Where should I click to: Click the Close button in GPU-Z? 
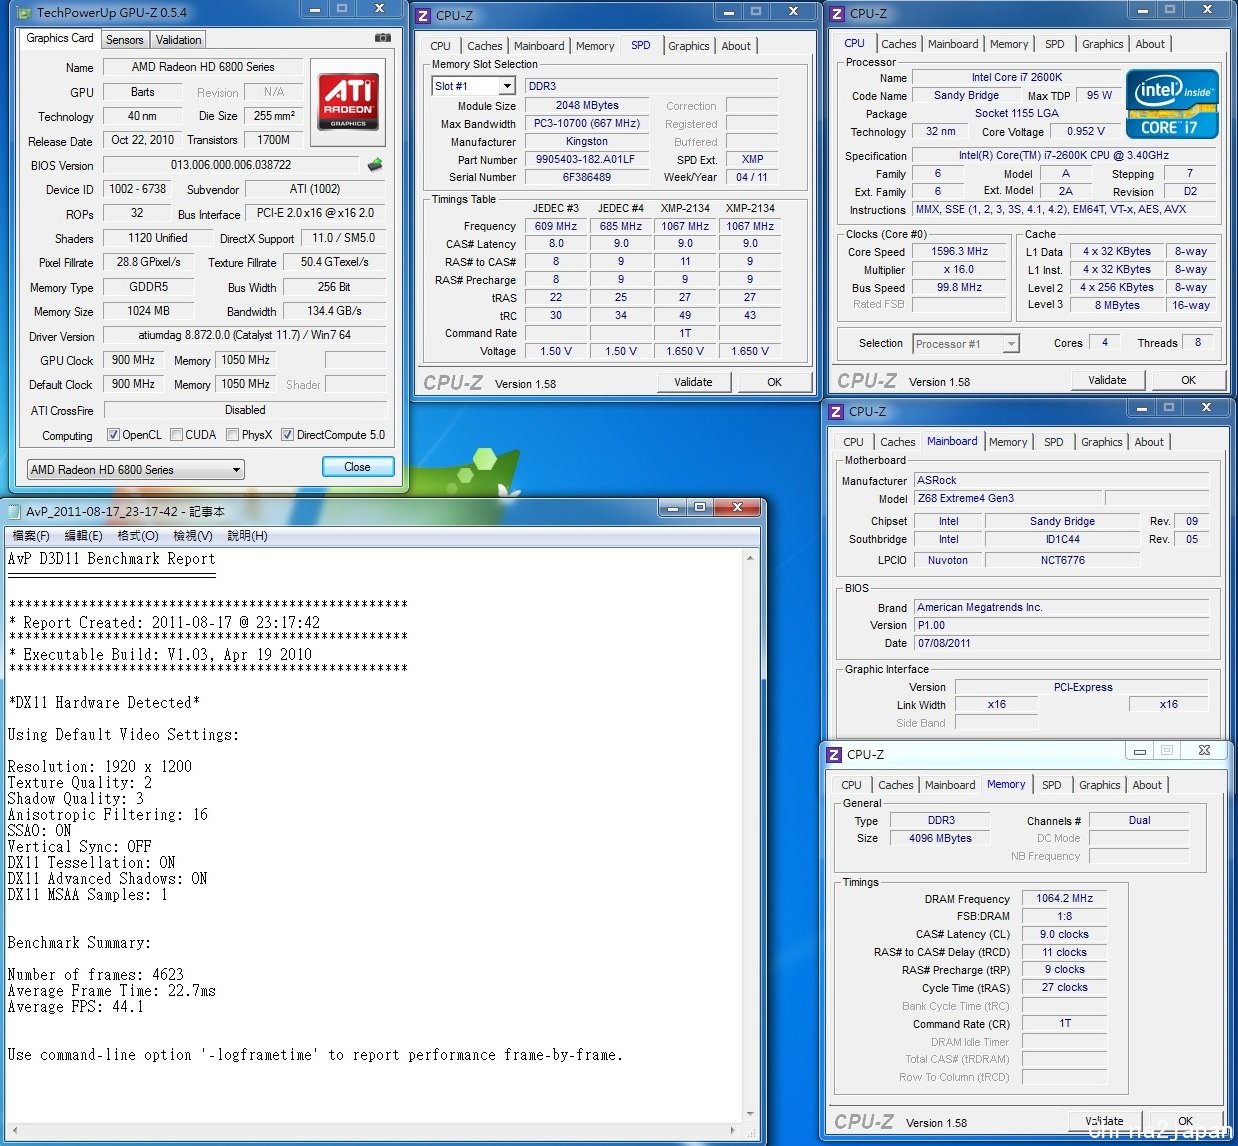tap(358, 467)
